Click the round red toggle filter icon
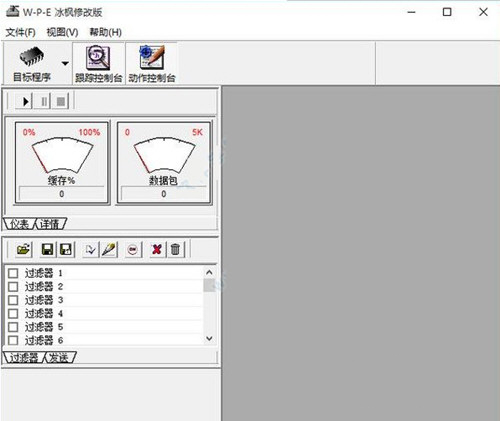 pos(133,249)
